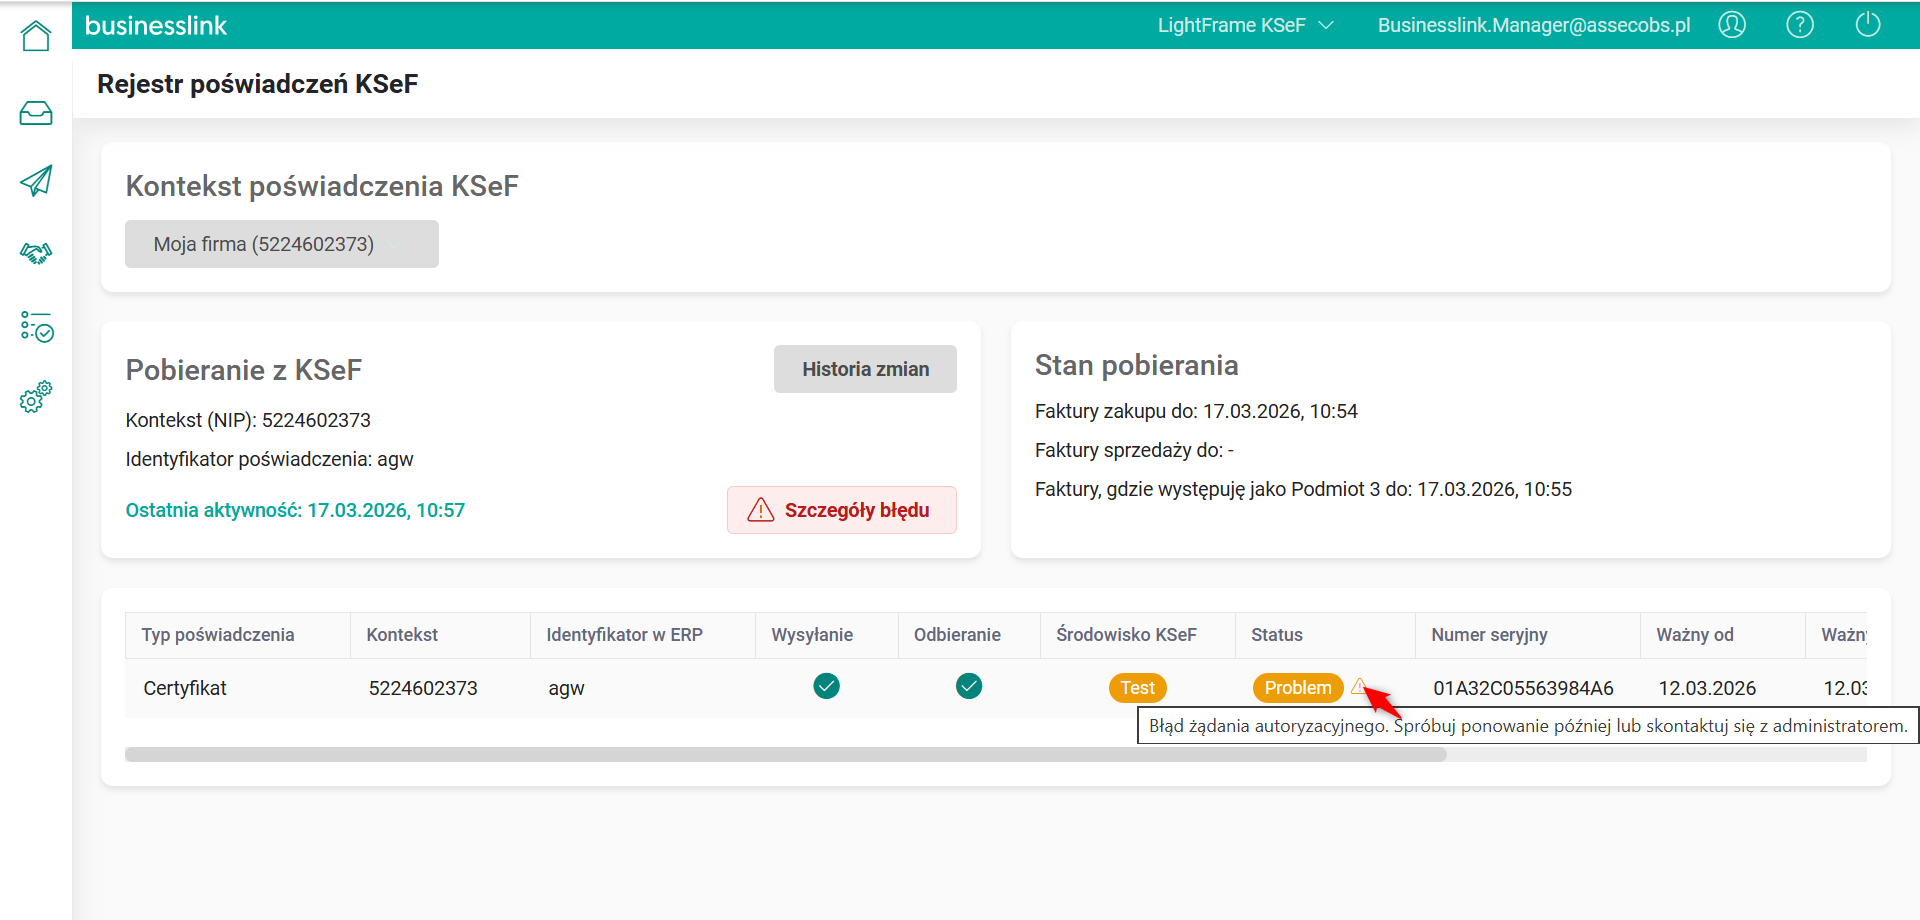Screen dimensions: 1920x920
Task: Click the Odbieranie green checkmark icon
Action: pos(969,686)
